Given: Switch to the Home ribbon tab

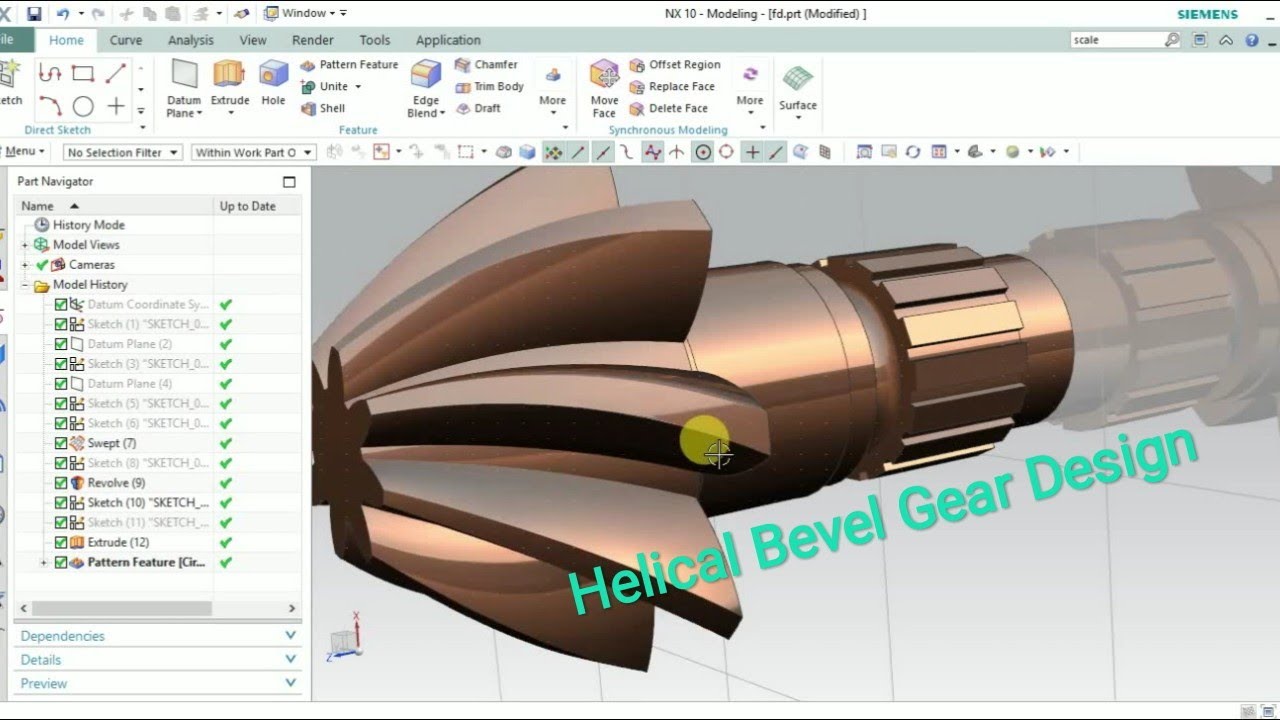Looking at the screenshot, I should 66,40.
